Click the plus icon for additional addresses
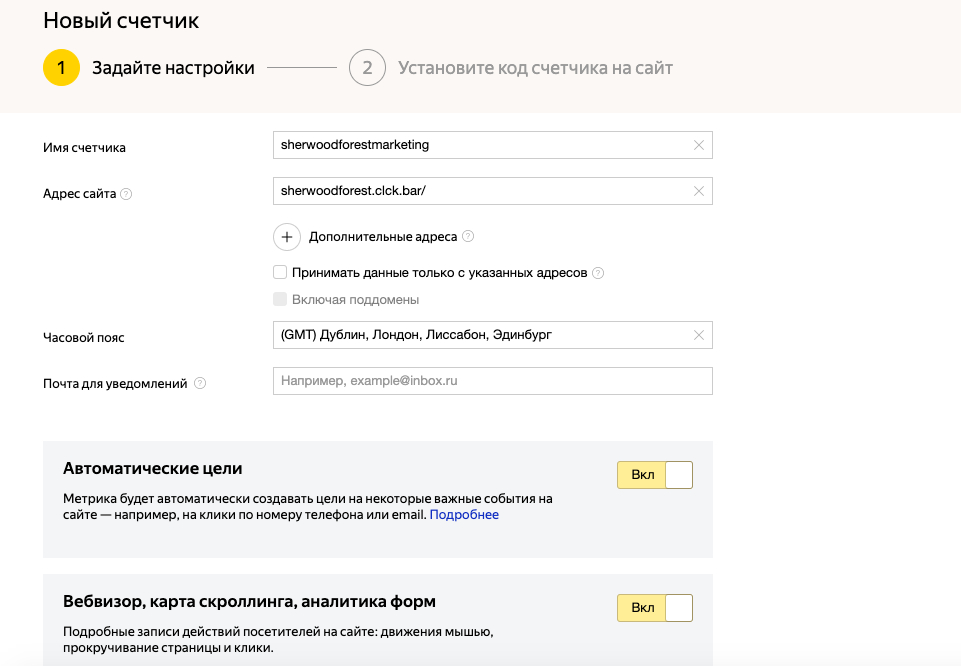Screen dimensions: 961x666 coord(287,237)
